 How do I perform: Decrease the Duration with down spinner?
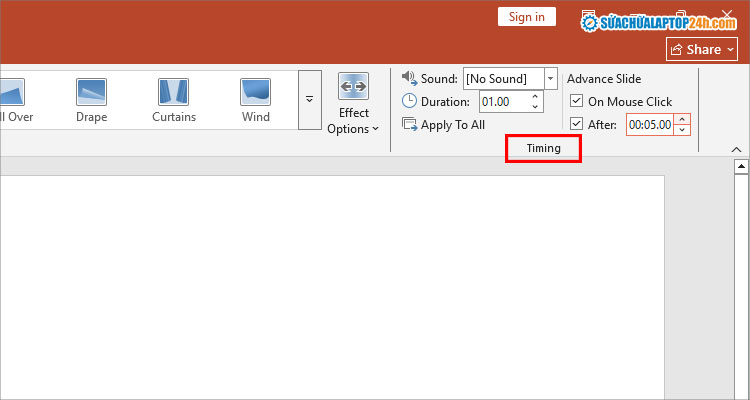tap(535, 107)
